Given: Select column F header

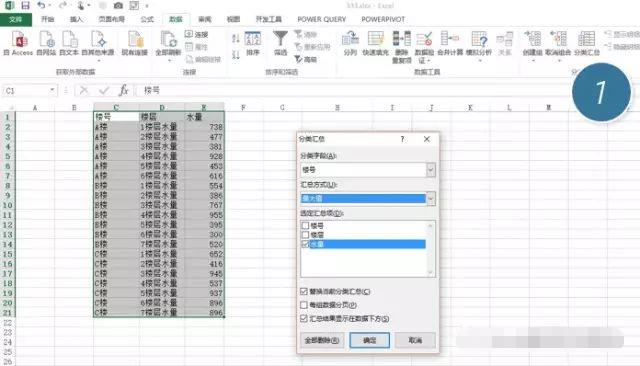Looking at the screenshot, I should [x=243, y=107].
